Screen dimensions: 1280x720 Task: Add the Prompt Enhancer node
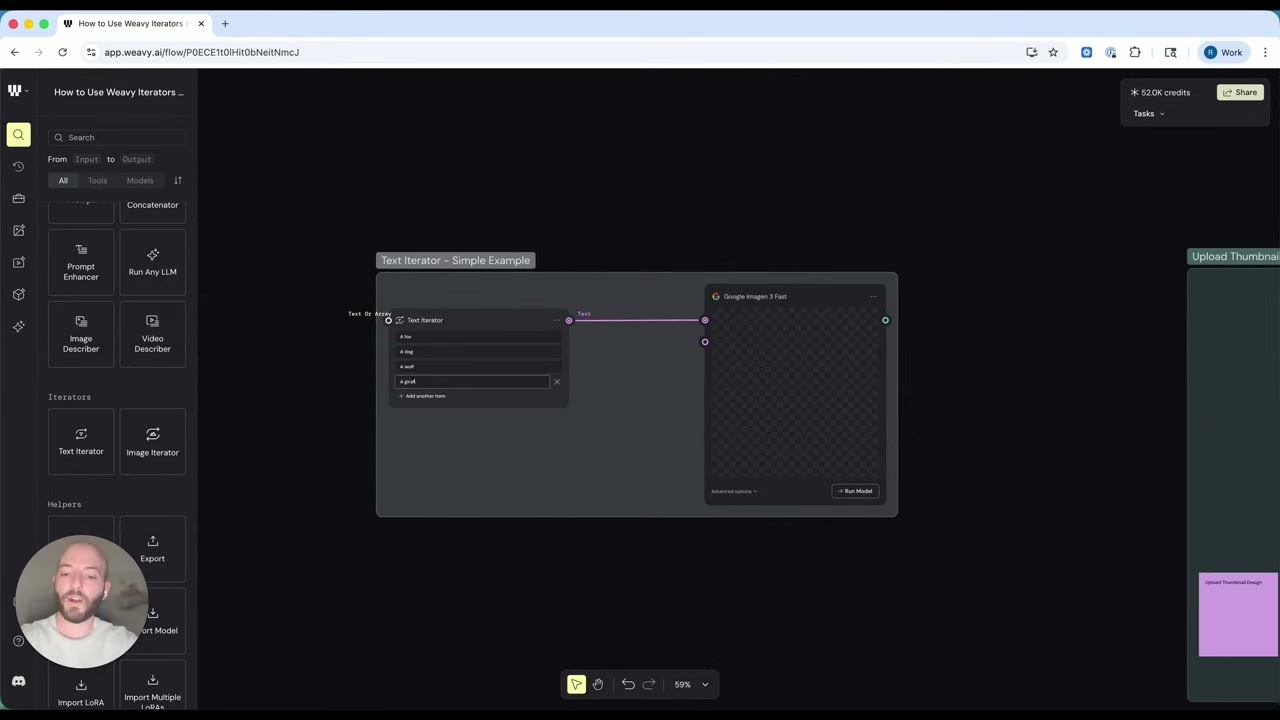coord(81,262)
